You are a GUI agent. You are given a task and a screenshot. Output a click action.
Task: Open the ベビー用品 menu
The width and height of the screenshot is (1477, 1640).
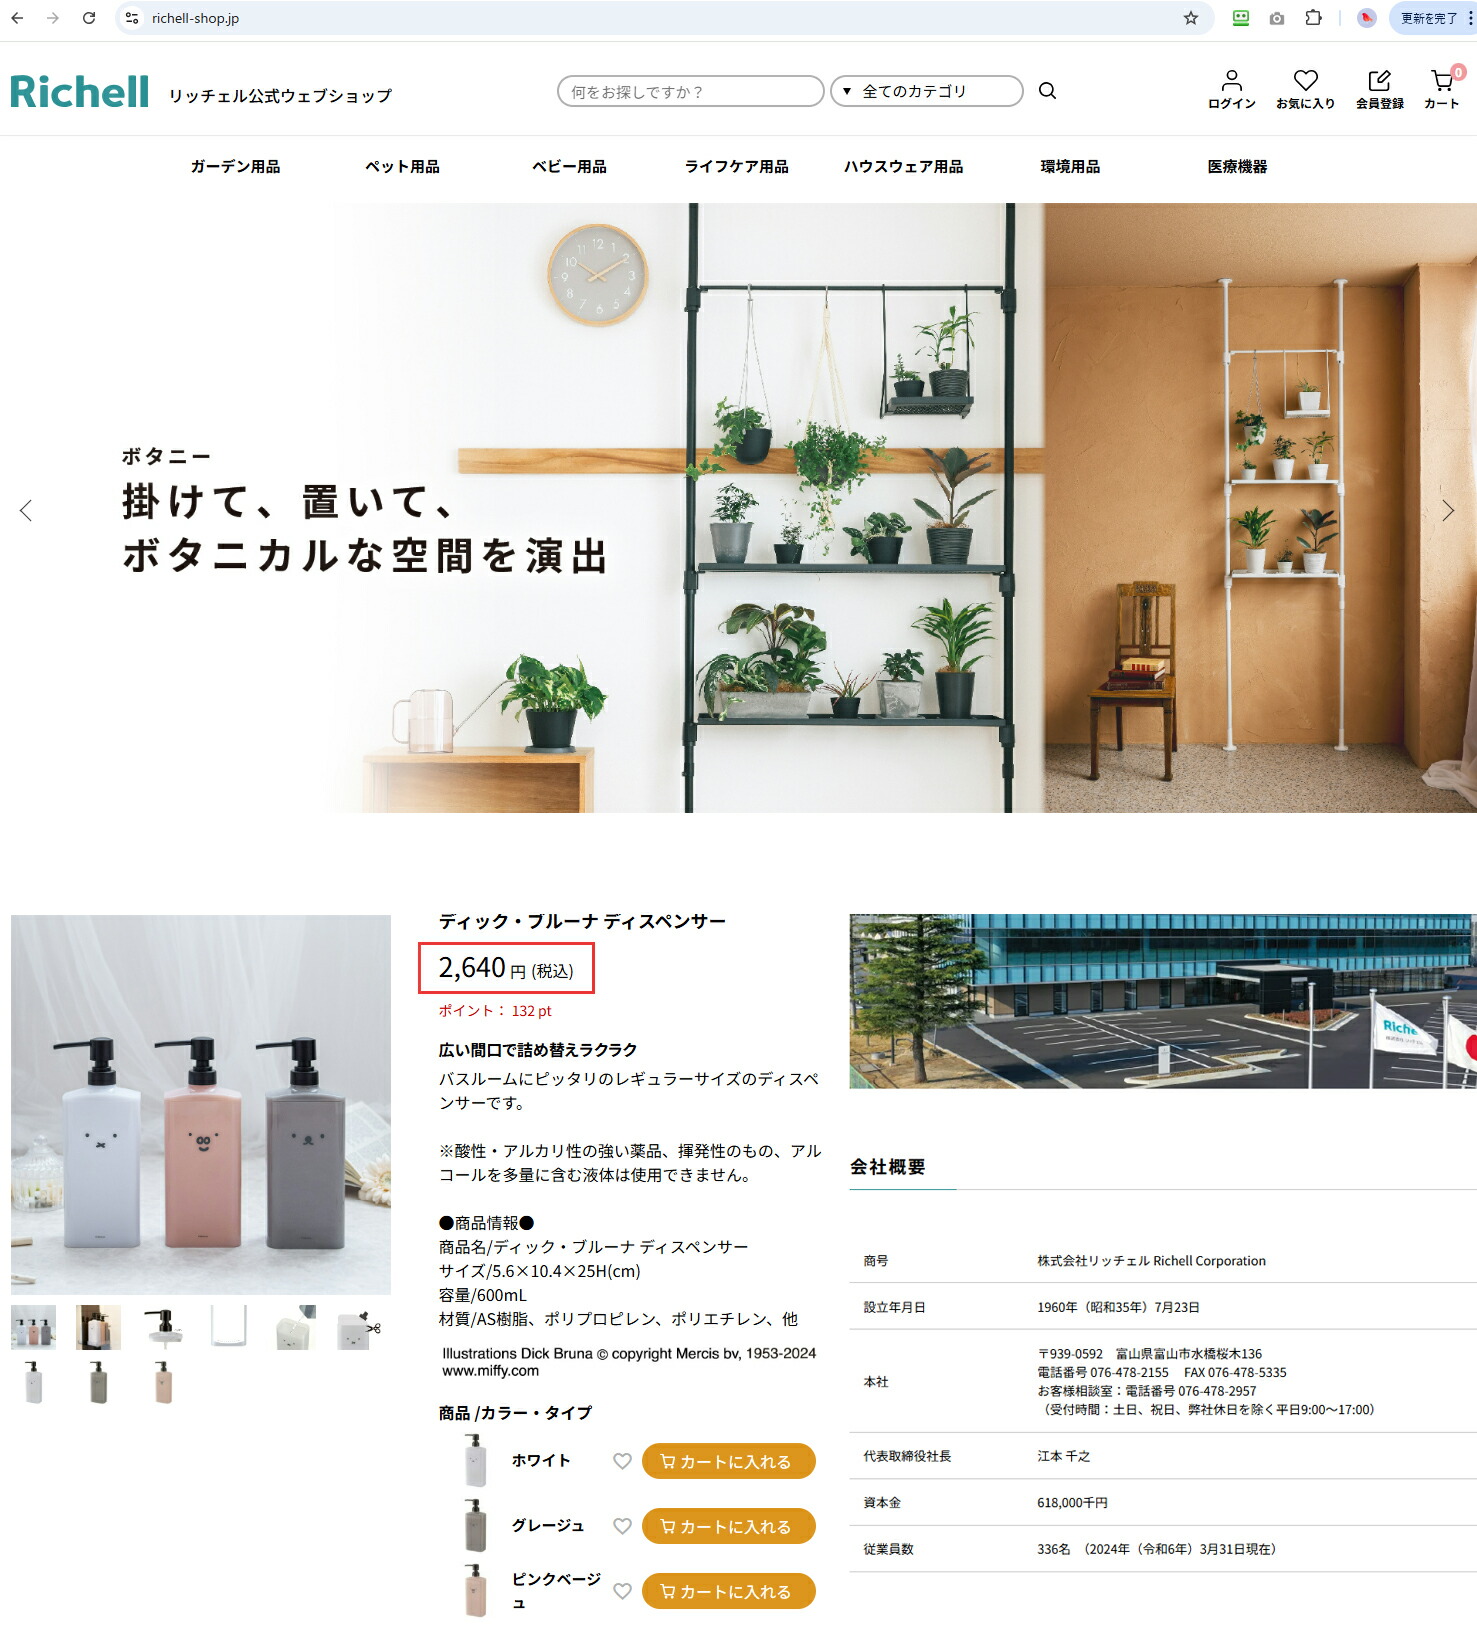point(569,167)
